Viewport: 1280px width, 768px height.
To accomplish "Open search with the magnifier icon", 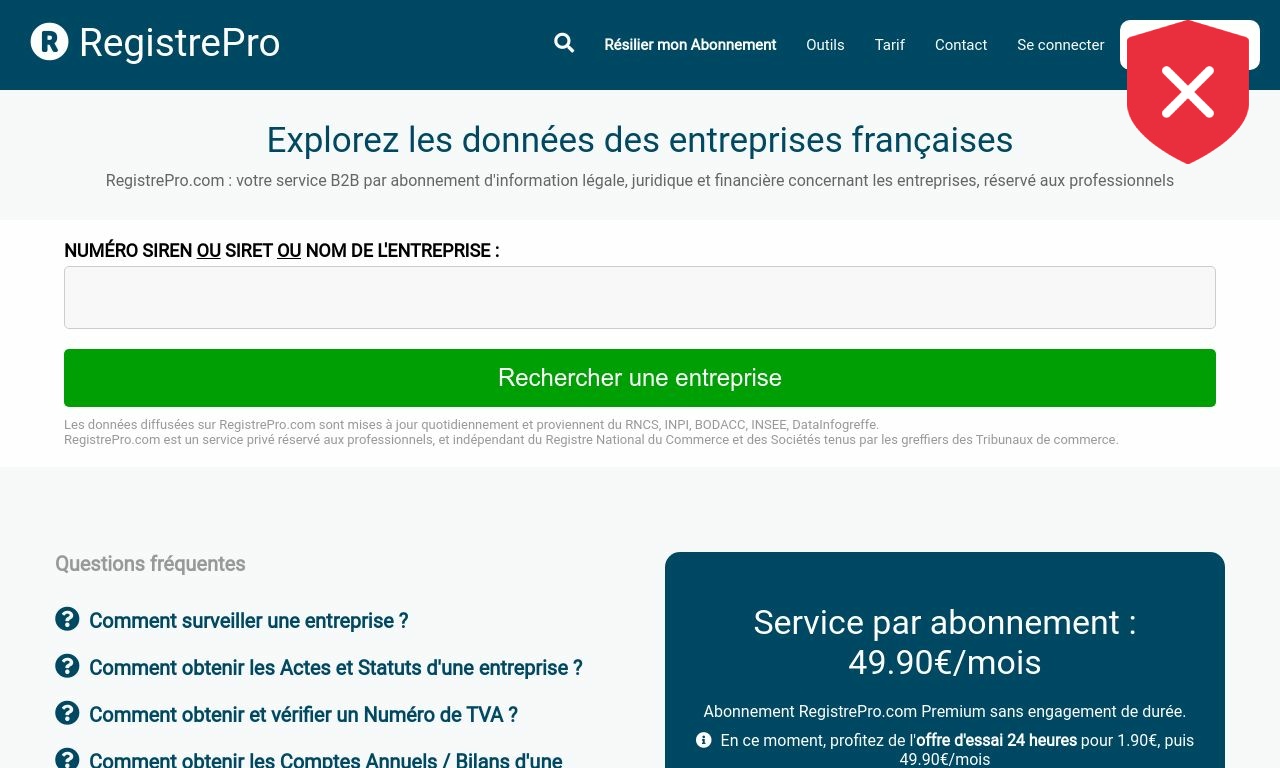I will coord(564,43).
